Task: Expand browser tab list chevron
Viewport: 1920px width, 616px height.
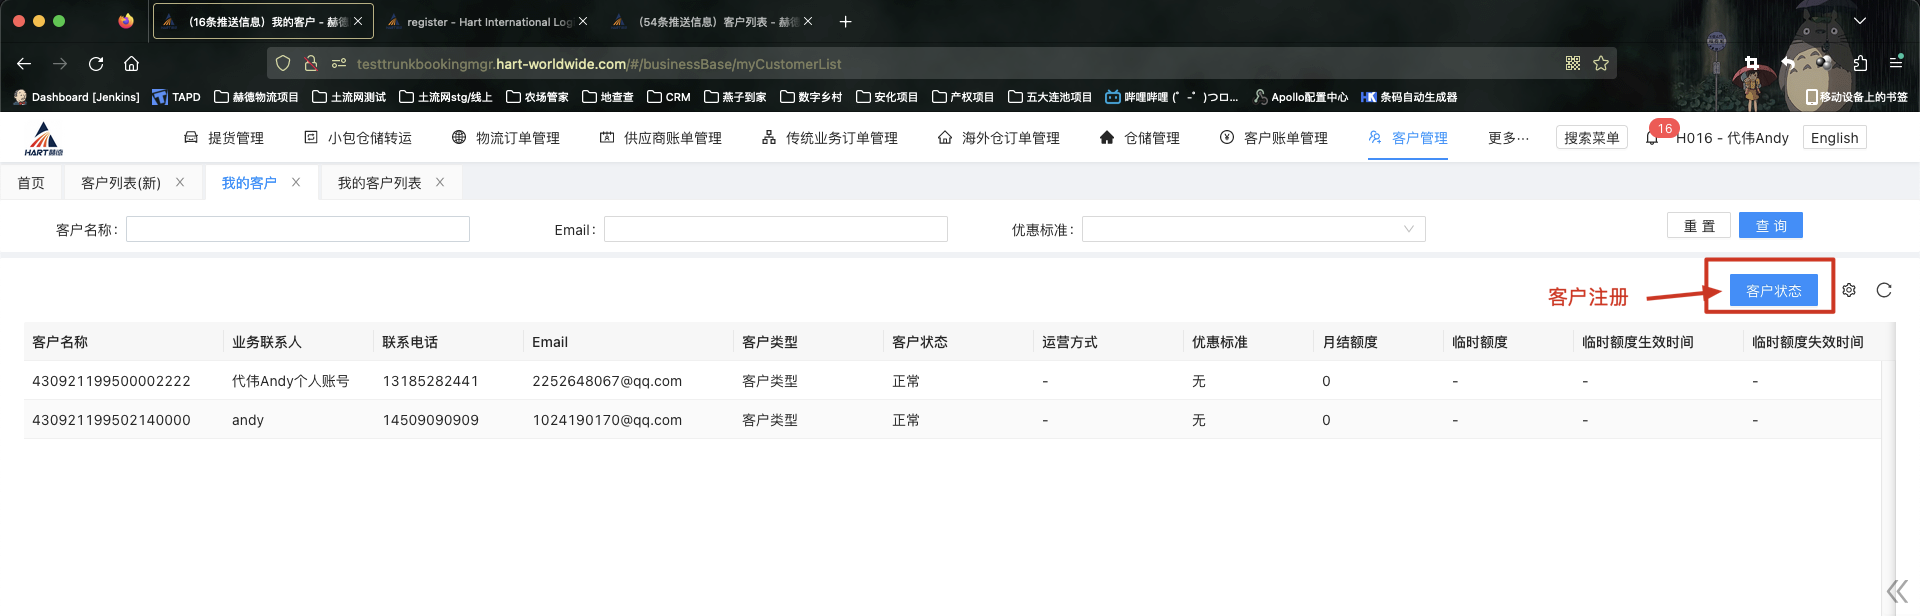Action: tap(1860, 21)
